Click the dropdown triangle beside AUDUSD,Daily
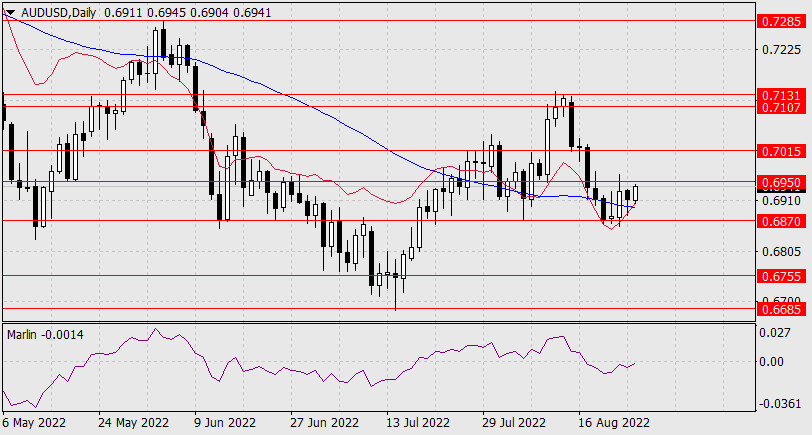812x435 pixels. pyautogui.click(x=10, y=9)
